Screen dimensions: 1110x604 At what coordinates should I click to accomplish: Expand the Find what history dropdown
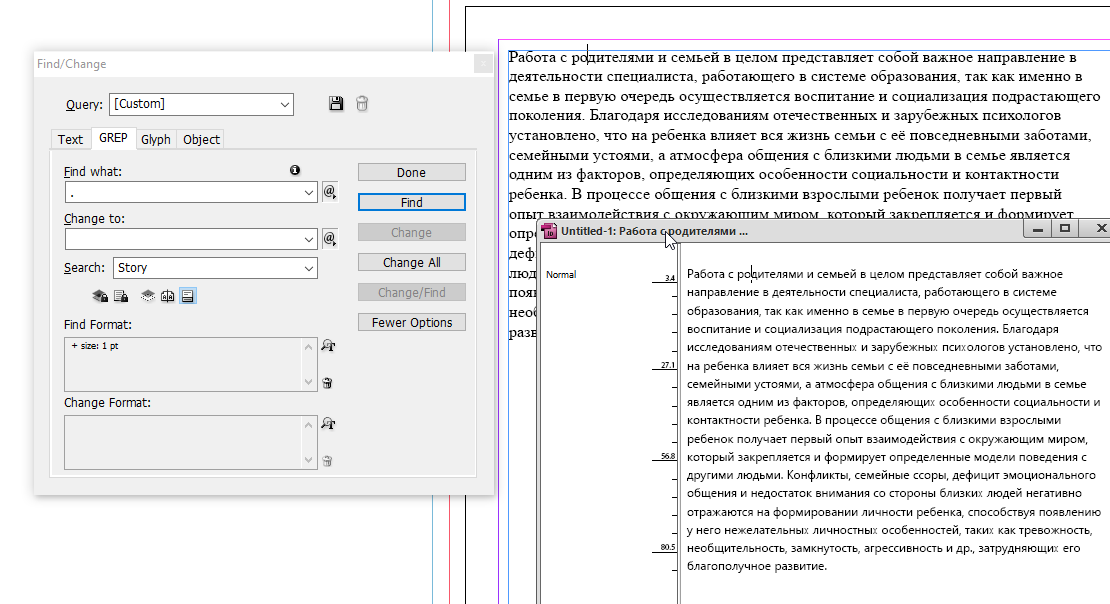308,192
